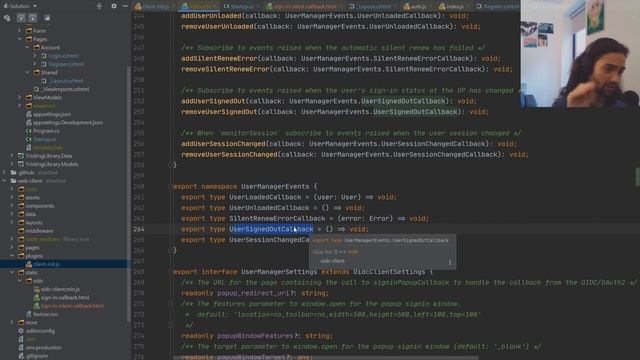Collapse the plugins folder
This screenshot has width=640, height=360.
(x=11, y=256)
